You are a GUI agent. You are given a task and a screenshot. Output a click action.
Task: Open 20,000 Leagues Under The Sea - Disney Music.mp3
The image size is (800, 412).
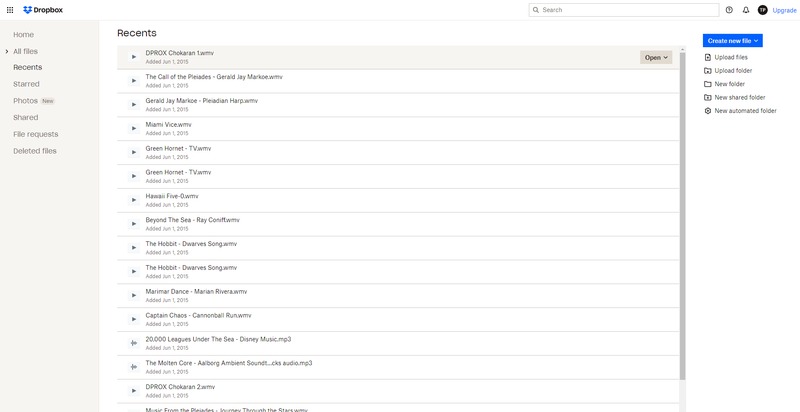218,340
